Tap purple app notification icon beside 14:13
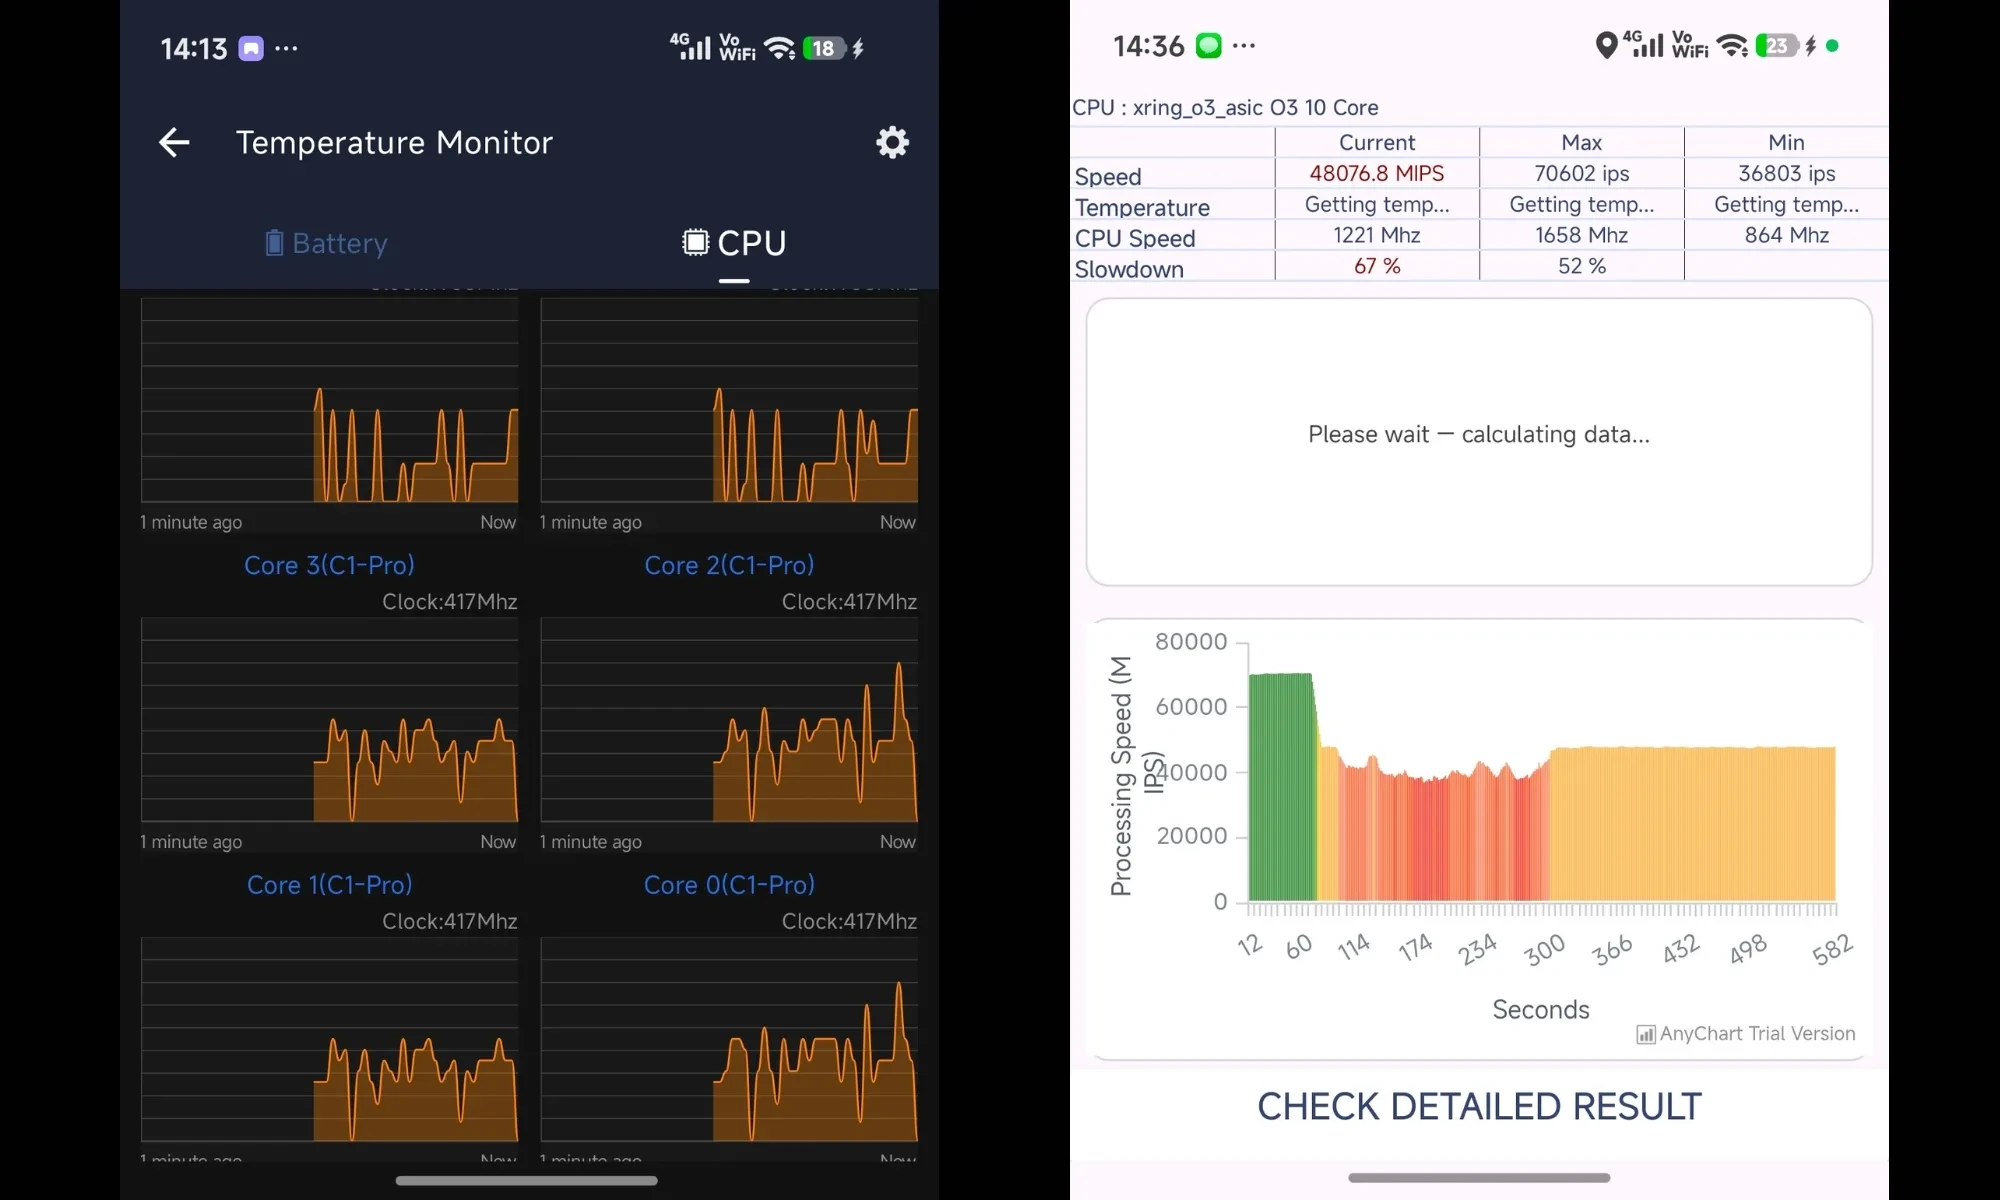2000x1200 pixels. (251, 48)
